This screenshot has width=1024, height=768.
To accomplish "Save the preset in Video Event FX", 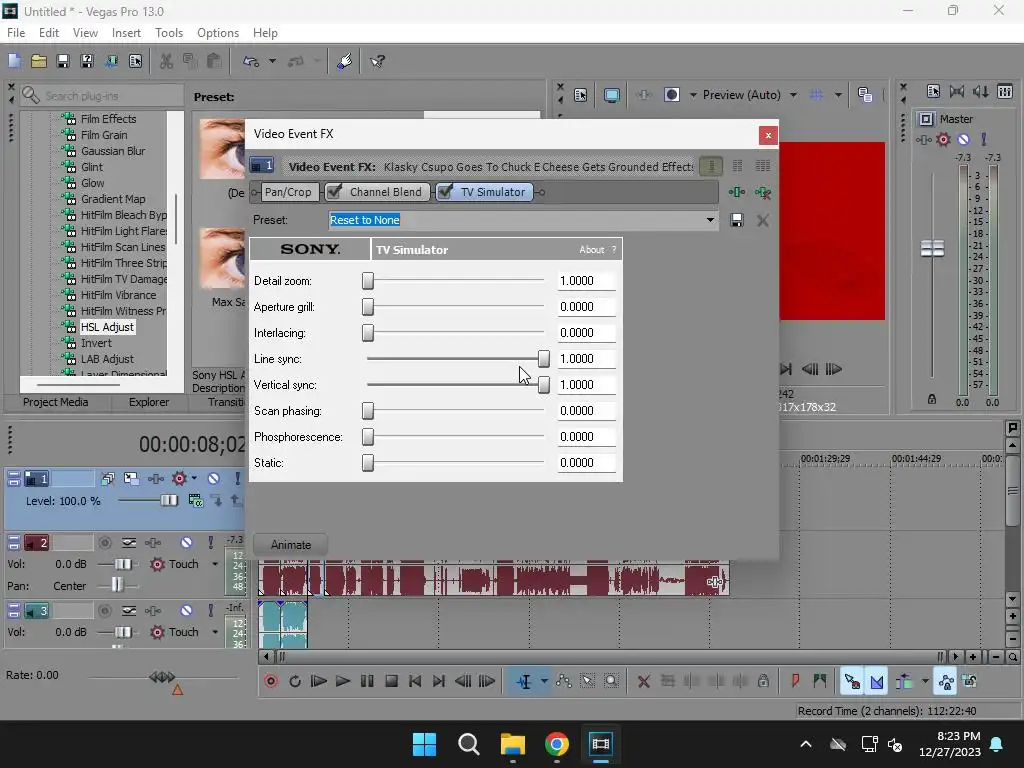I will click(x=737, y=220).
